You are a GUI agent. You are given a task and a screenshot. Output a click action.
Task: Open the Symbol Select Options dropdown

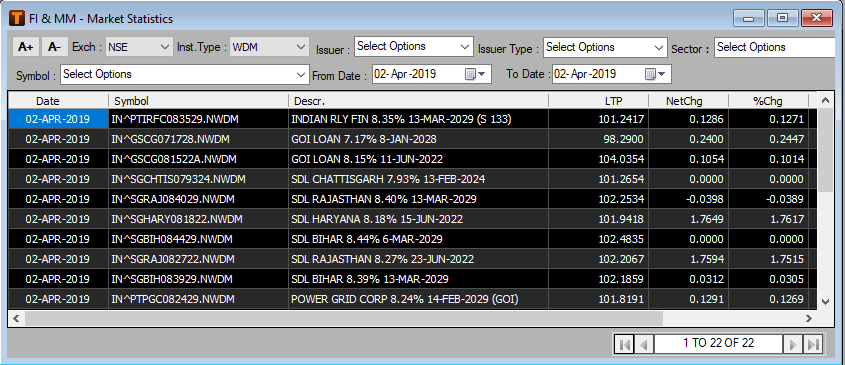(185, 74)
